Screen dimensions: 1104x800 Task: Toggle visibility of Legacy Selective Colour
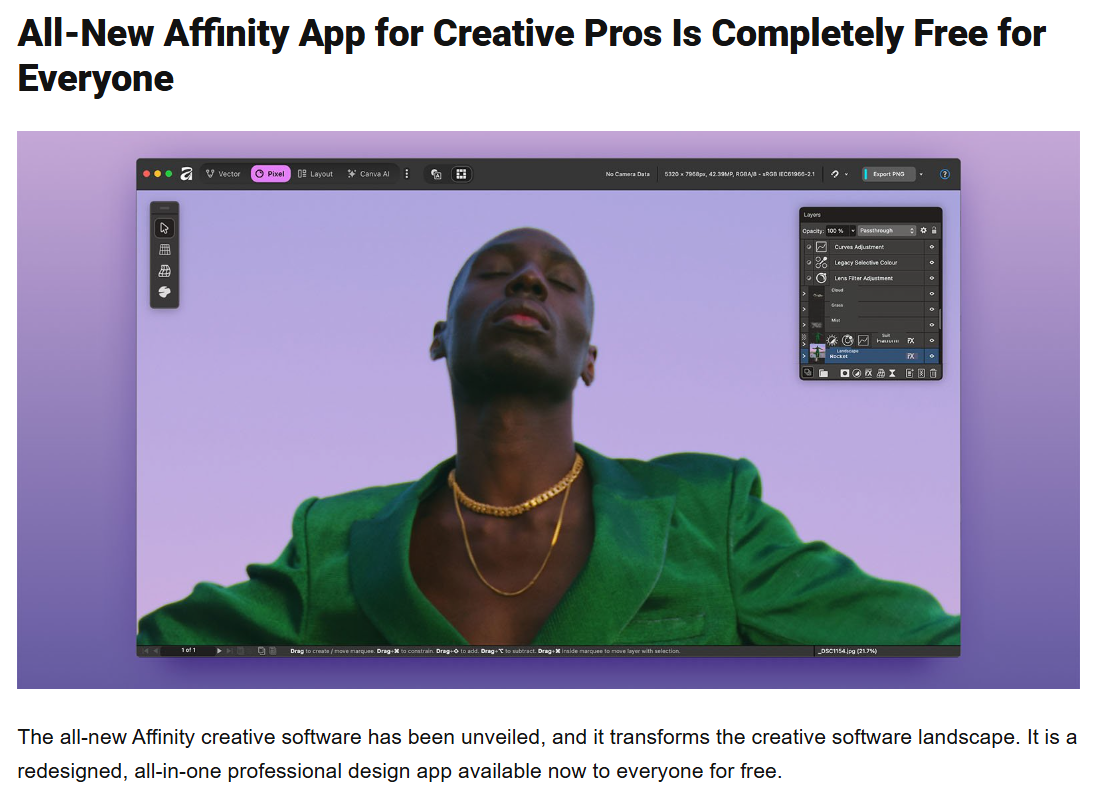point(931,262)
